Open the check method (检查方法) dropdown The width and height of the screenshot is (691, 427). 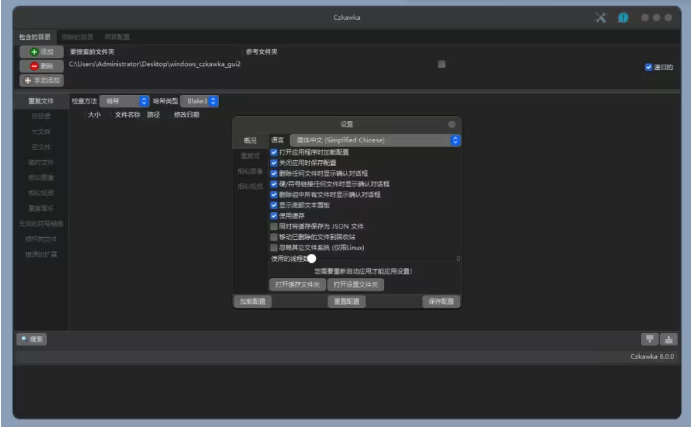pos(124,101)
